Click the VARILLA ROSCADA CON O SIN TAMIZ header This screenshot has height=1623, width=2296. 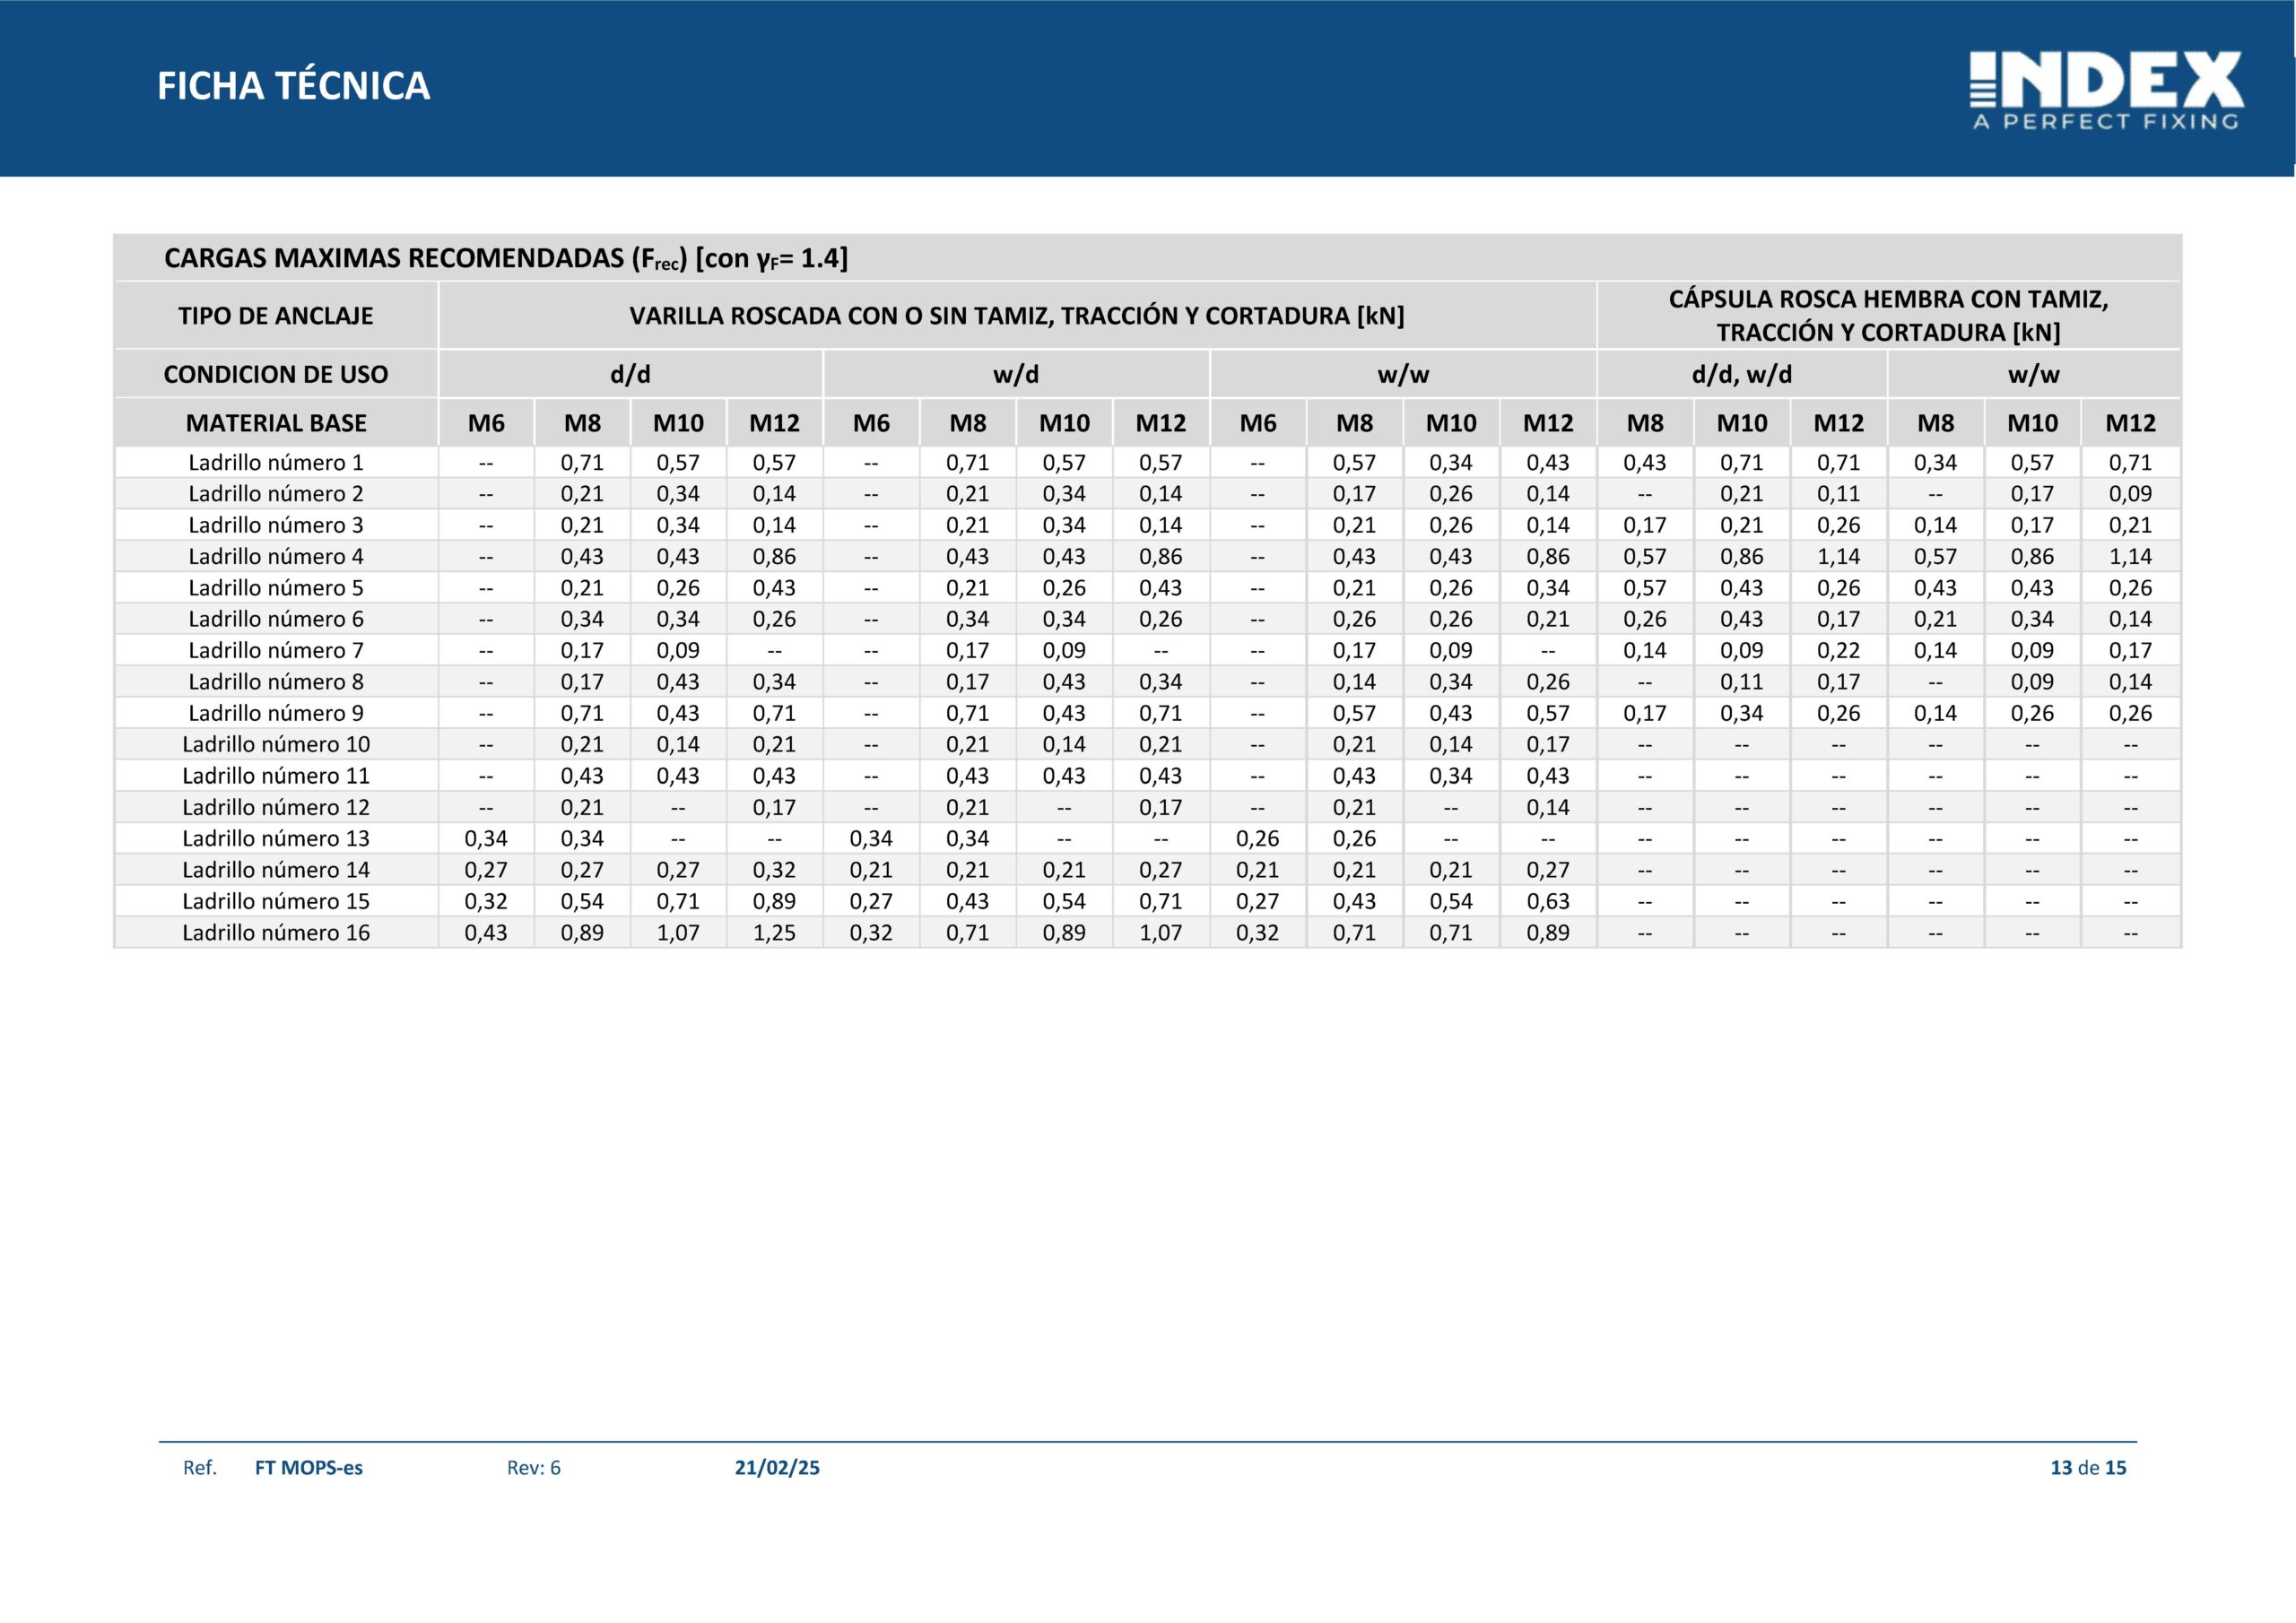[1017, 316]
